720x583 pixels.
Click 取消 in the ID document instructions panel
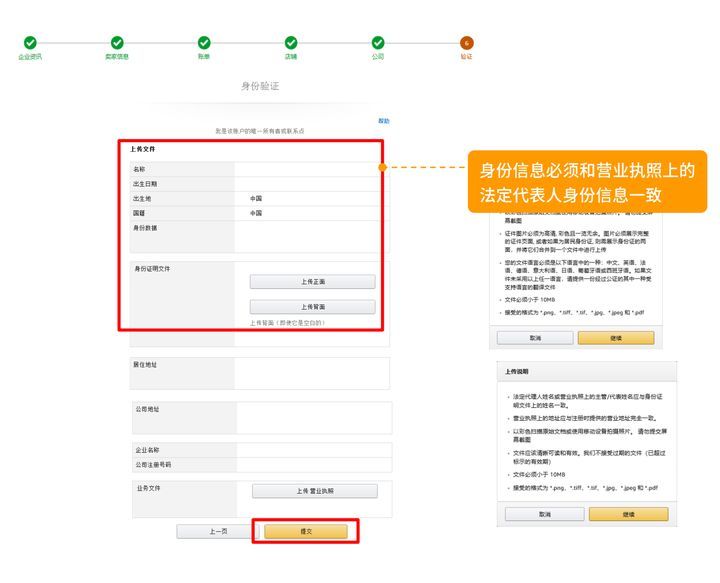535,338
